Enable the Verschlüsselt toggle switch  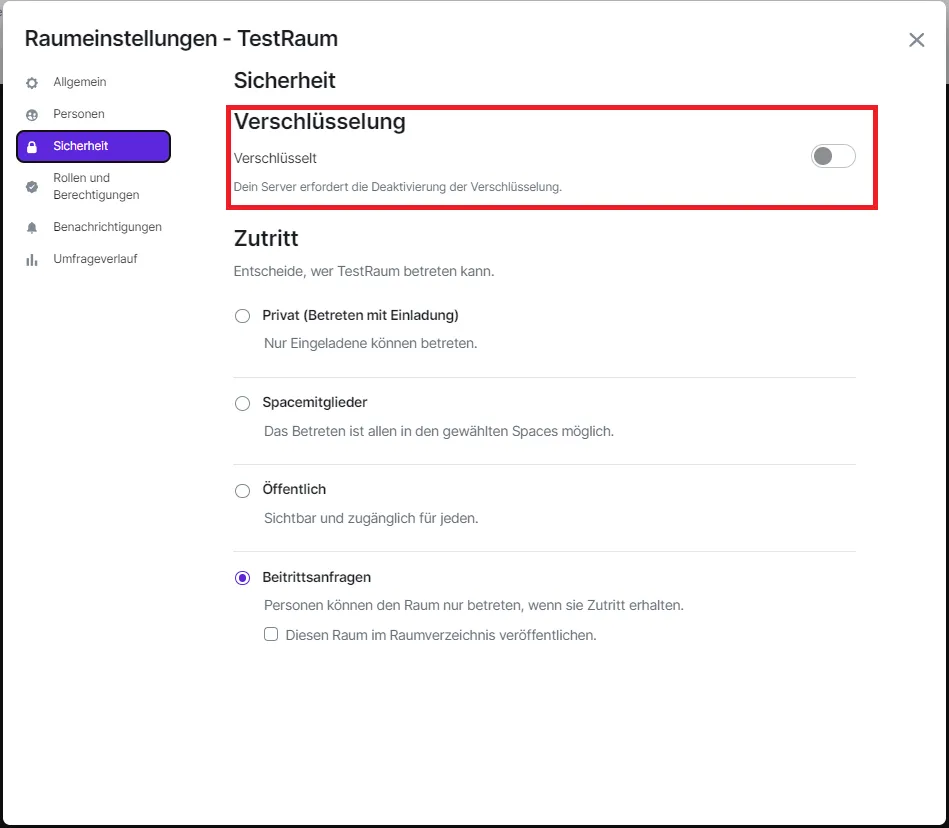tap(832, 156)
